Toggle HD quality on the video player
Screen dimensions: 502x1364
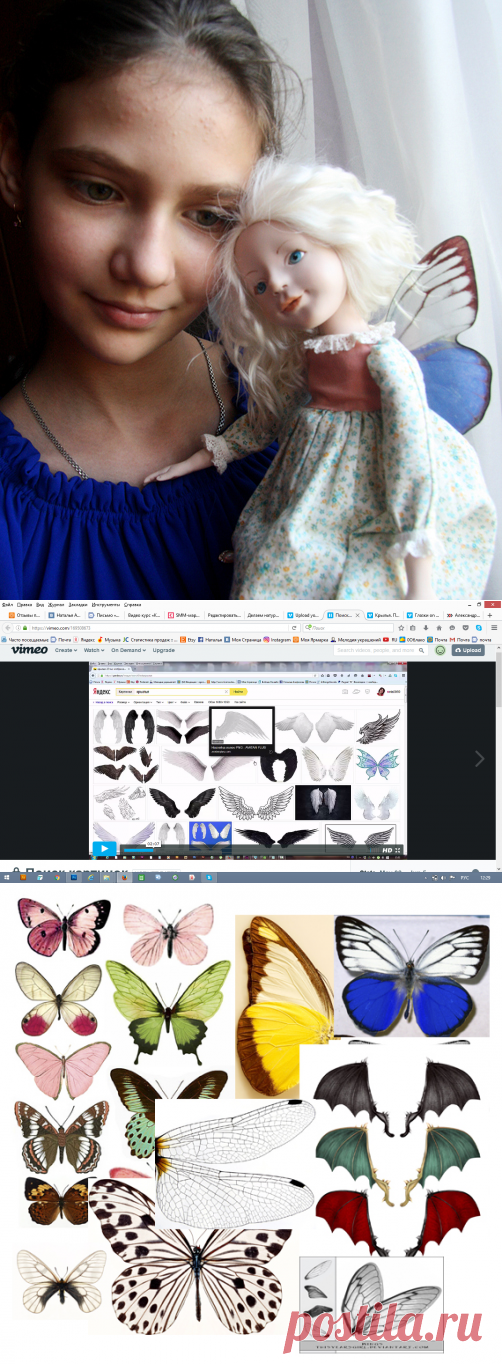click(387, 849)
